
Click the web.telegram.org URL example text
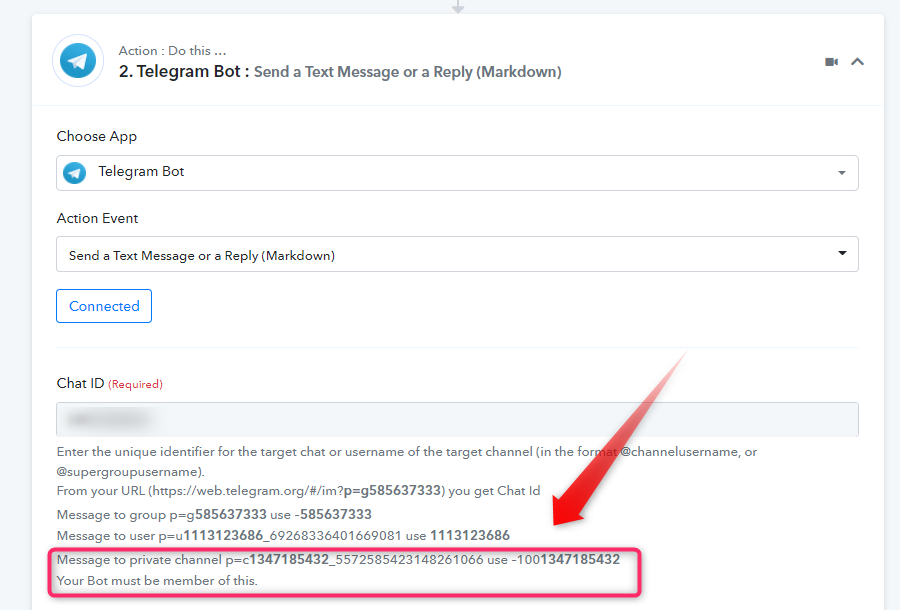pos(297,491)
